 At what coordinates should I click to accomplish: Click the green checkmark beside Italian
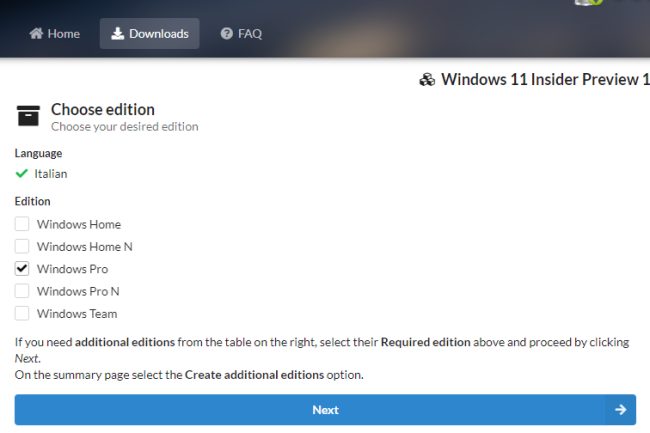click(22, 173)
